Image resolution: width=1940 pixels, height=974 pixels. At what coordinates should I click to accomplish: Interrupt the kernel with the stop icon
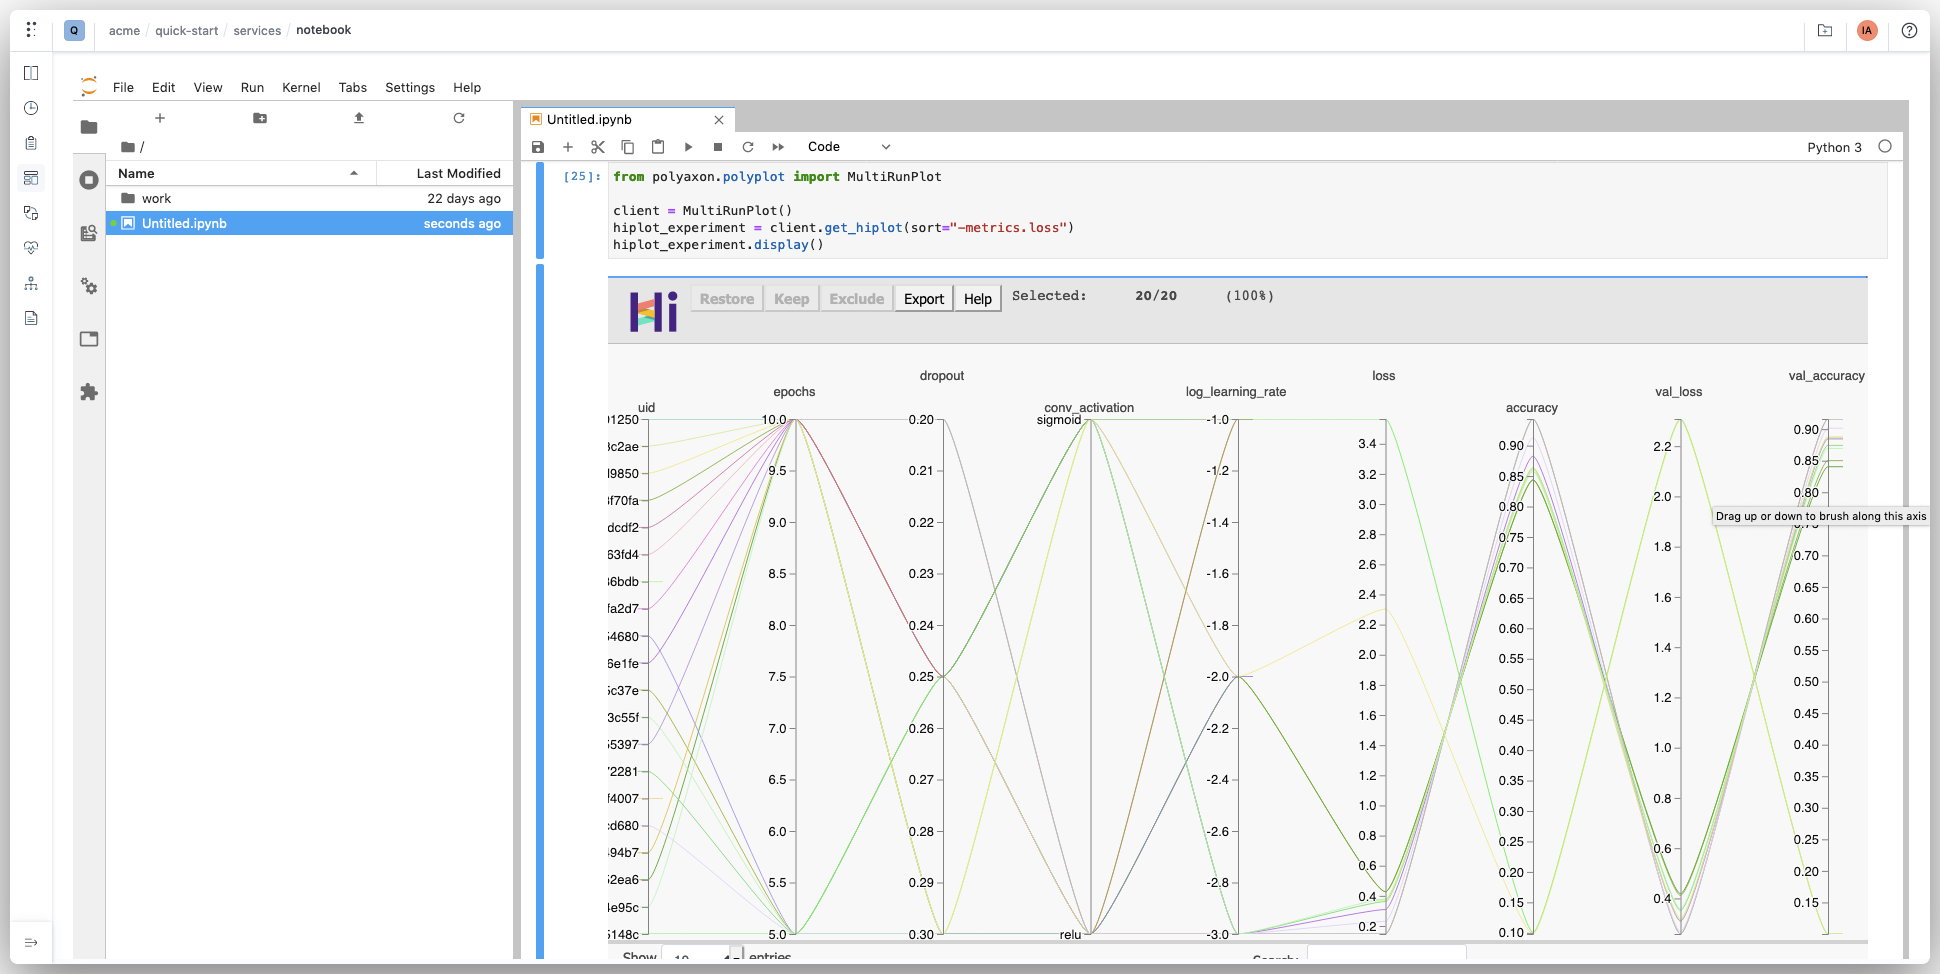(x=718, y=147)
